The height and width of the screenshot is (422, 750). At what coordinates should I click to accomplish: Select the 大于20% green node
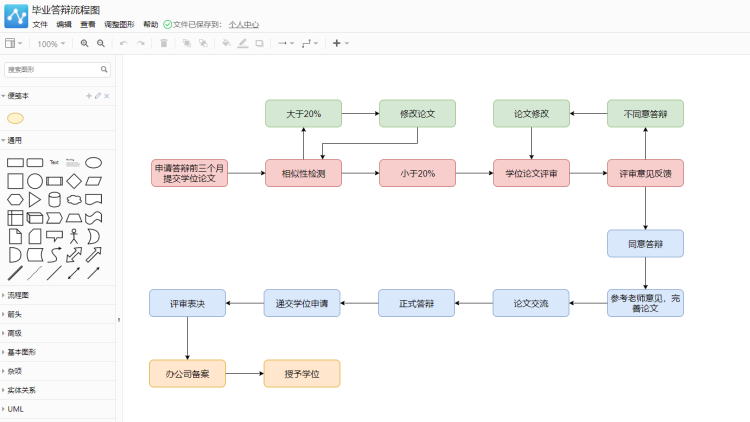[x=303, y=113]
